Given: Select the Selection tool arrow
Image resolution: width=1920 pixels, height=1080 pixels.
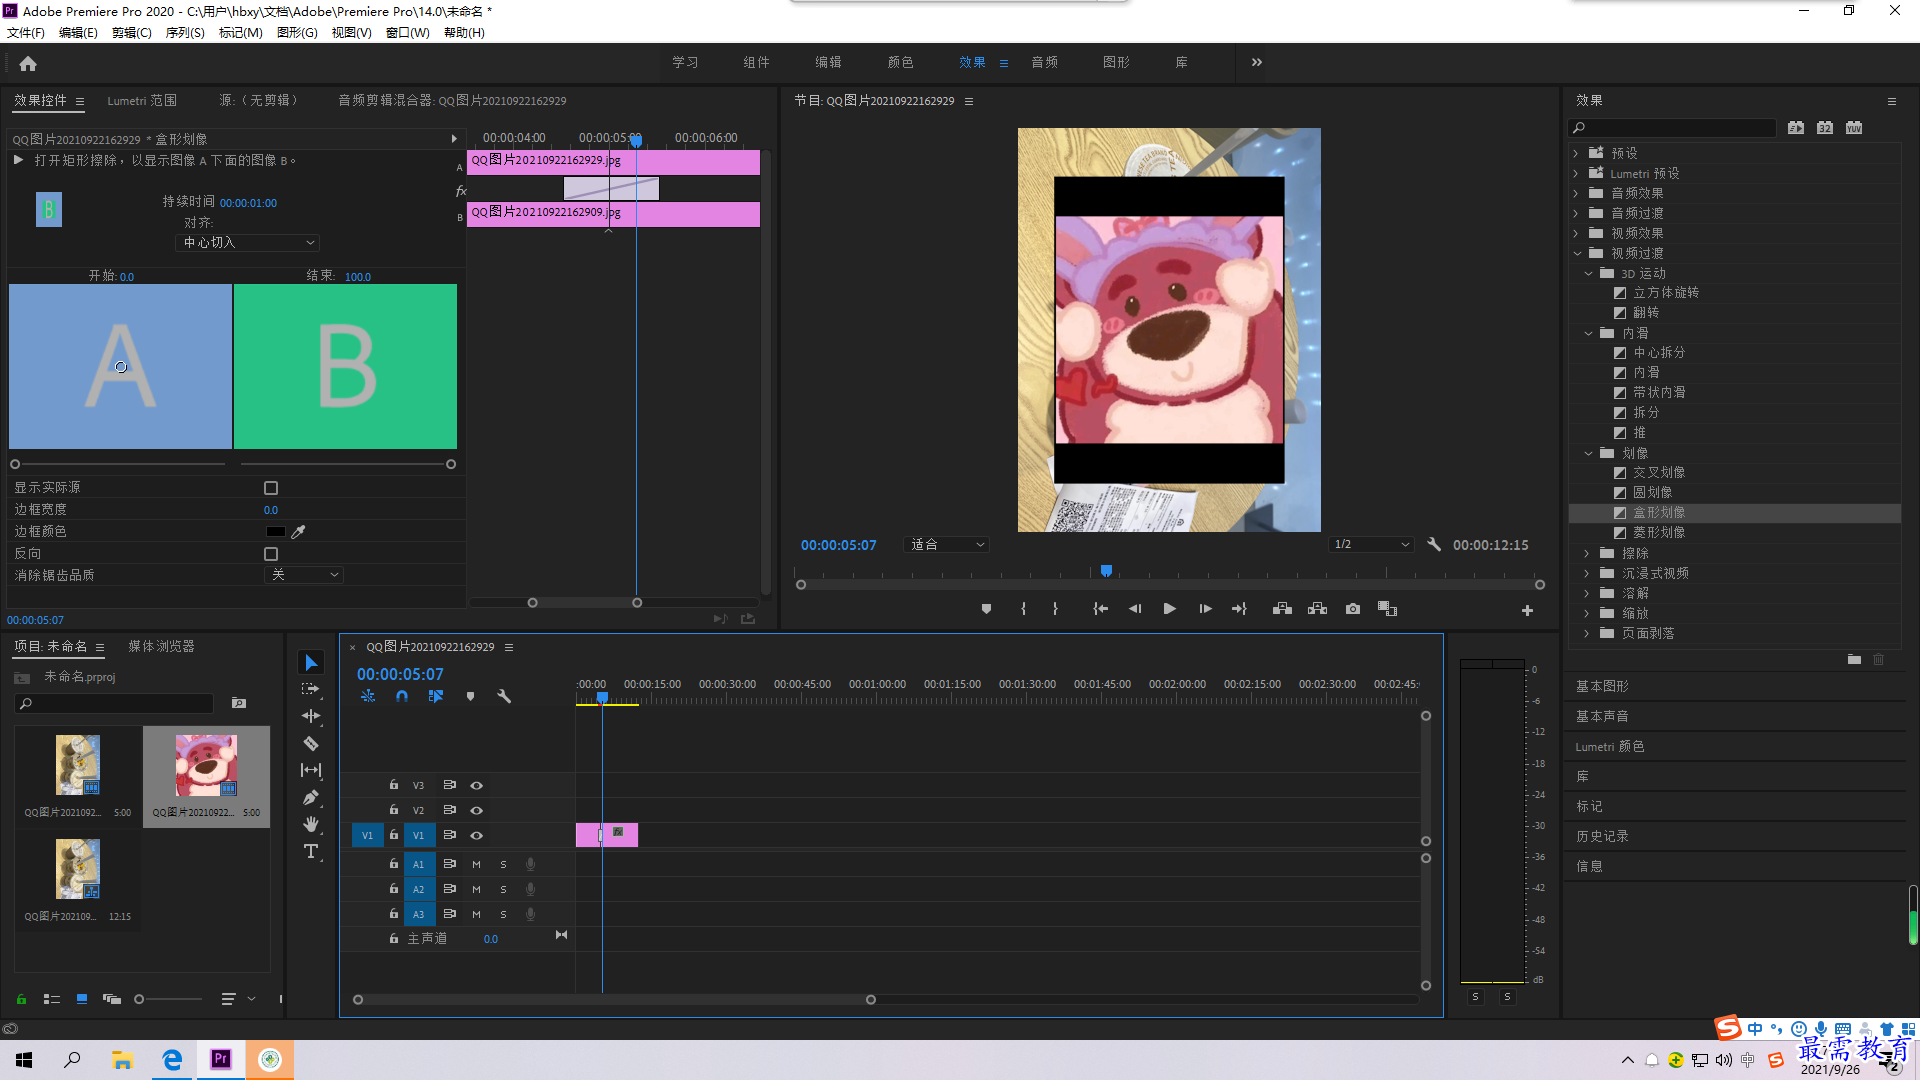Looking at the screenshot, I should pyautogui.click(x=311, y=663).
